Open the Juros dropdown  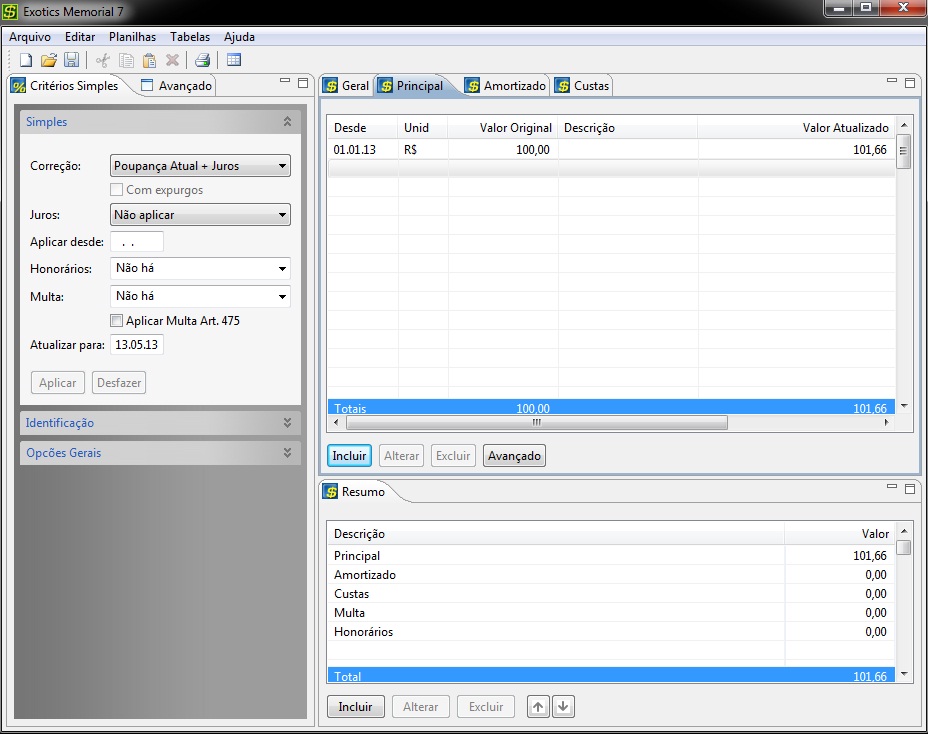(200, 214)
